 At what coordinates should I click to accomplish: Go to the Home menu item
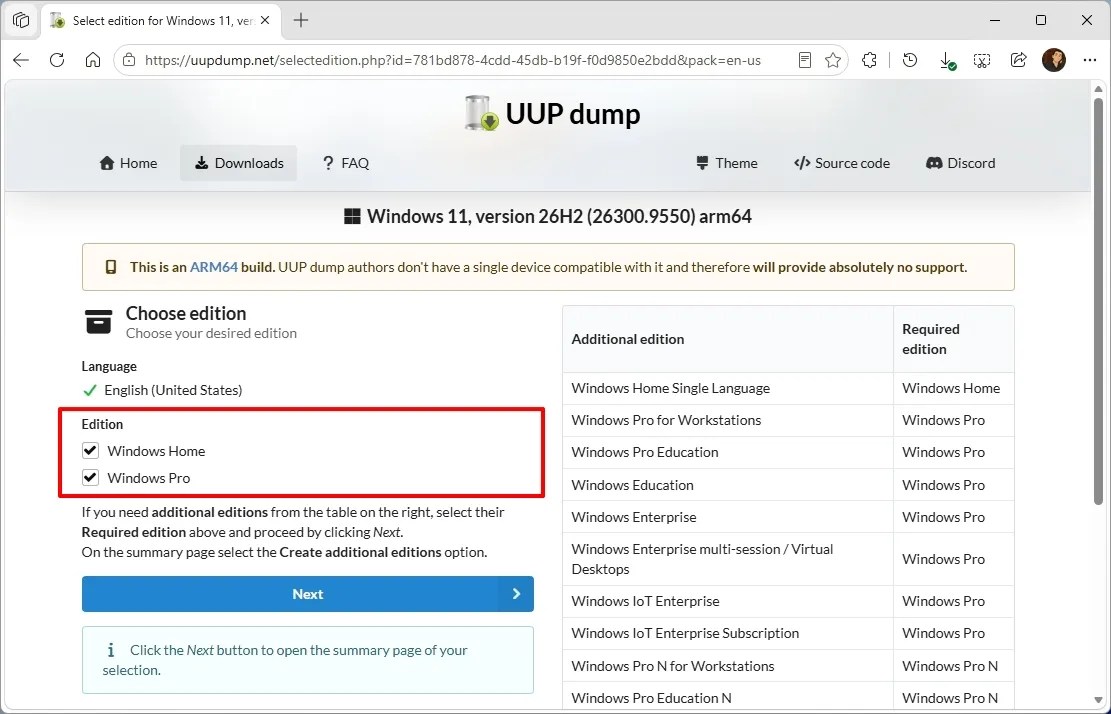128,163
